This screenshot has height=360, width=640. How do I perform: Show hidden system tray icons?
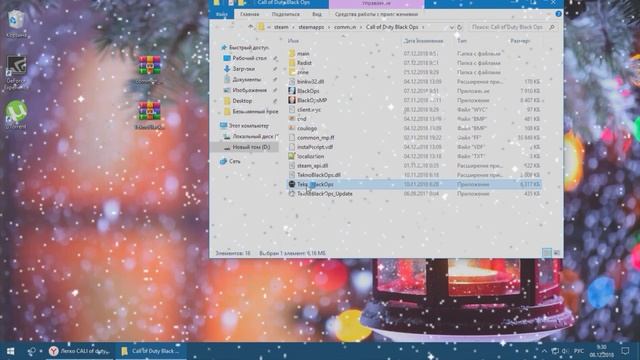point(544,351)
